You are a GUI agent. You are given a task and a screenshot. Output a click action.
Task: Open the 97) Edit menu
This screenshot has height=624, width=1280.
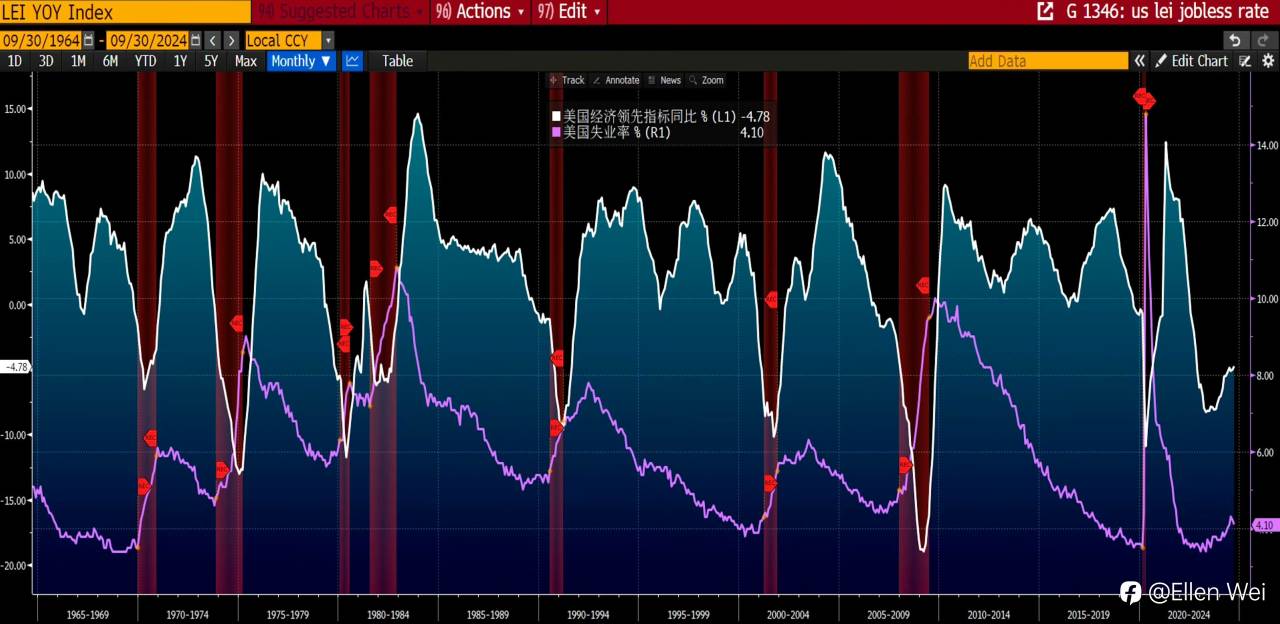pyautogui.click(x=569, y=11)
